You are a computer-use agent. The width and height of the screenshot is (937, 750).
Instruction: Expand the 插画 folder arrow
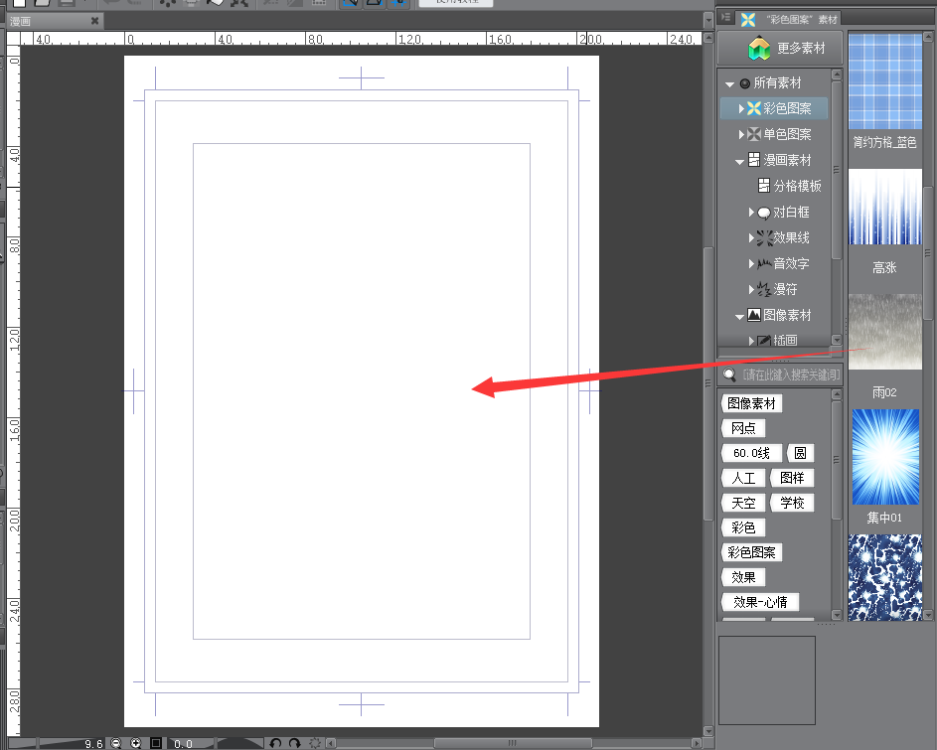[751, 341]
